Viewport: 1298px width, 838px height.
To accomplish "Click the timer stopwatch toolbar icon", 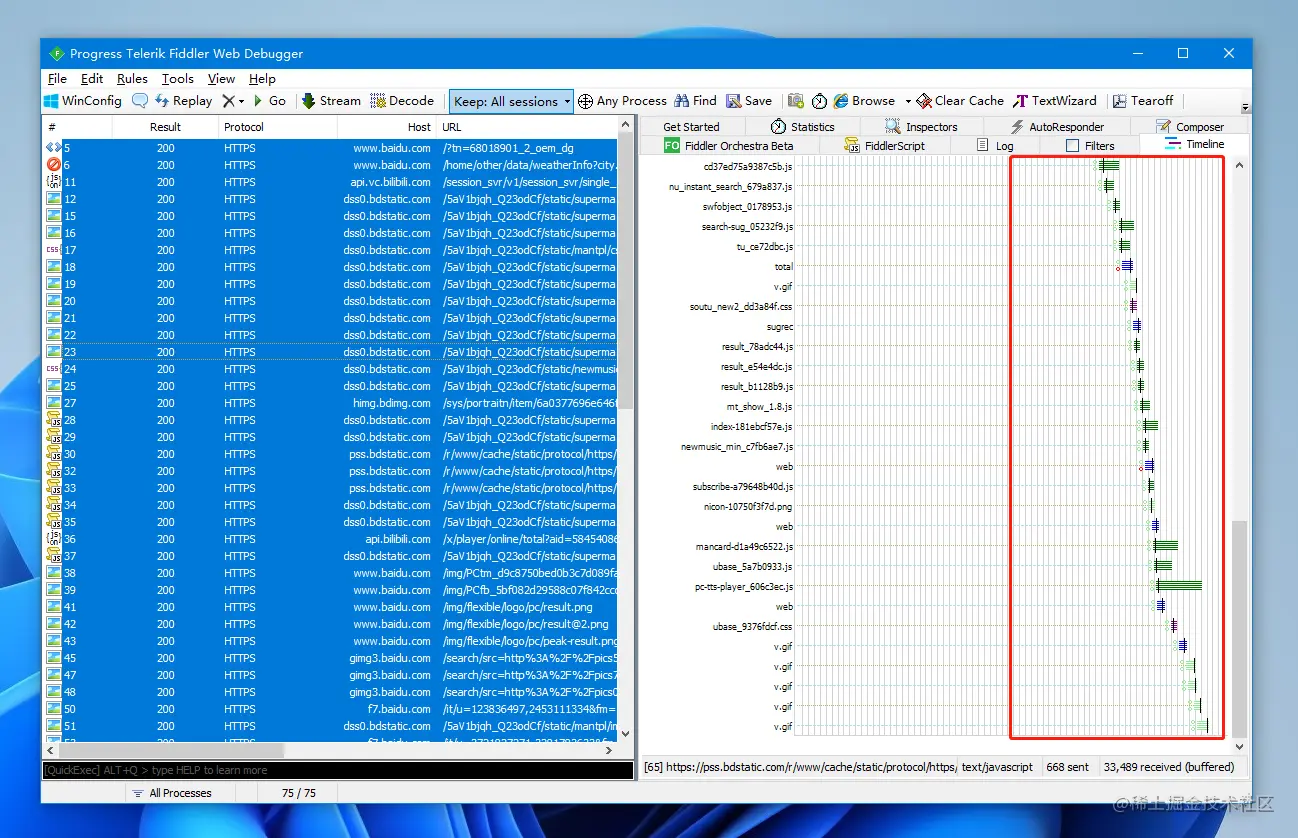I will pos(819,101).
